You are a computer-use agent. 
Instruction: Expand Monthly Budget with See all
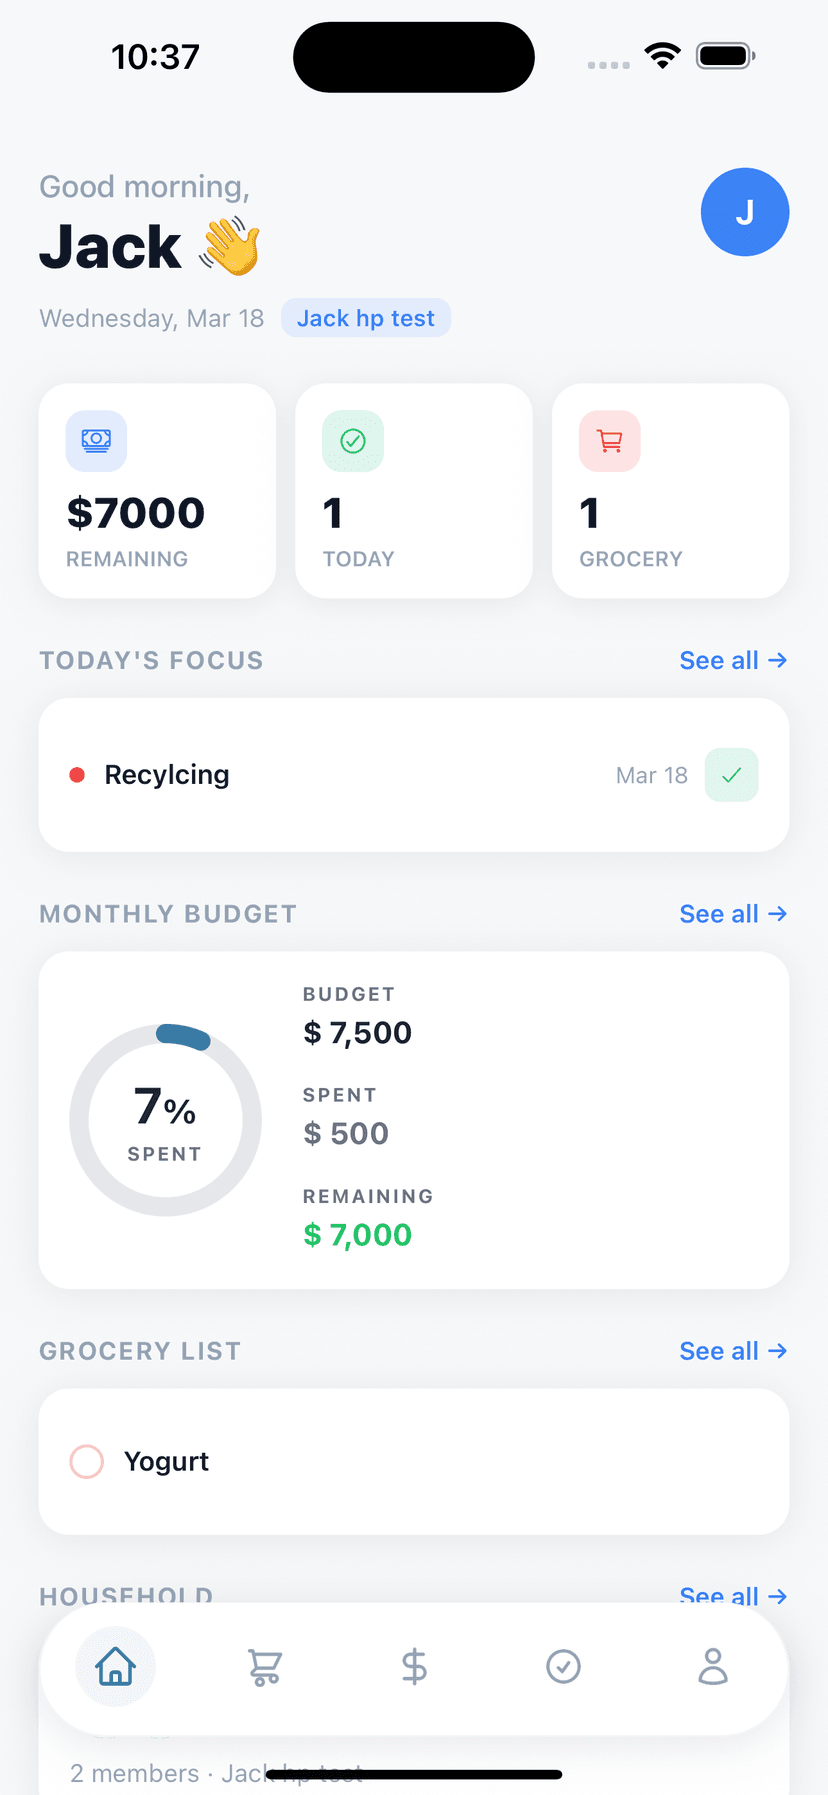[x=732, y=914]
